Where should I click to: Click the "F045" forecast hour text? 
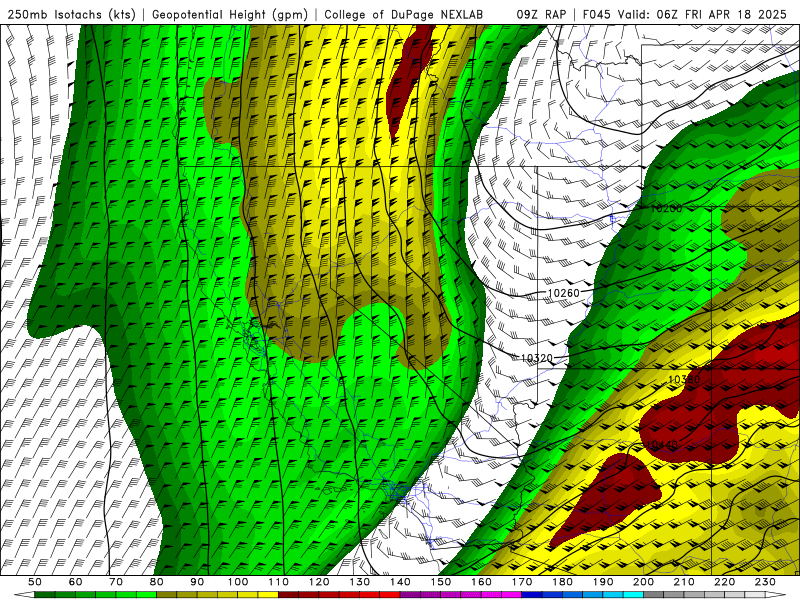597,14
